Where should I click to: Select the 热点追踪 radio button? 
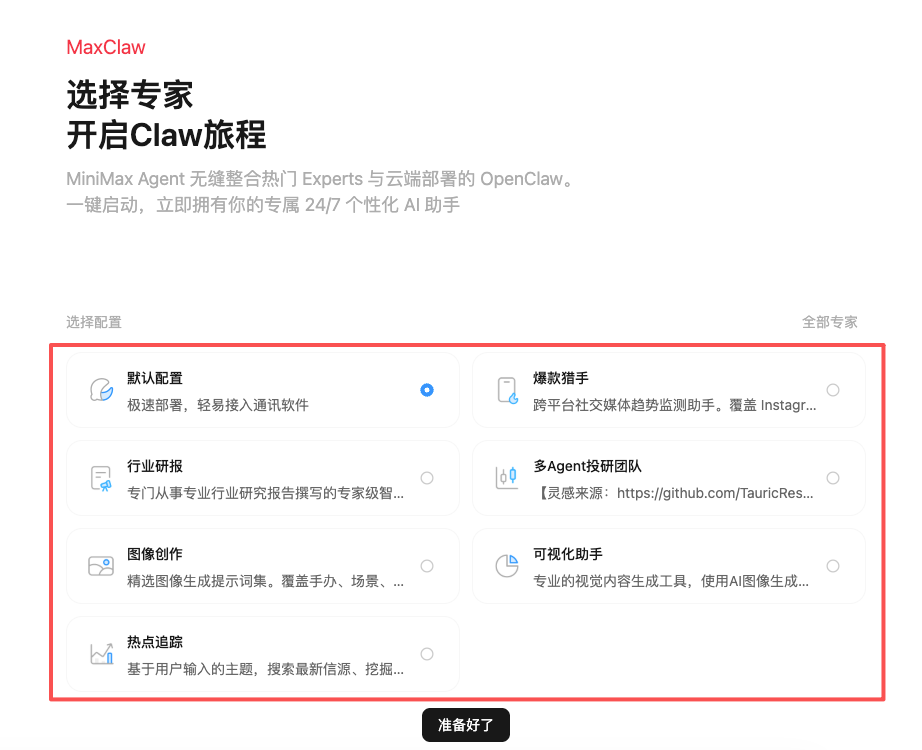pos(427,653)
